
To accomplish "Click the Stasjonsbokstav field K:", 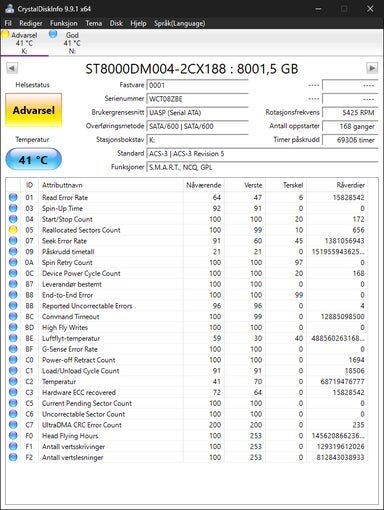I will click(197, 140).
